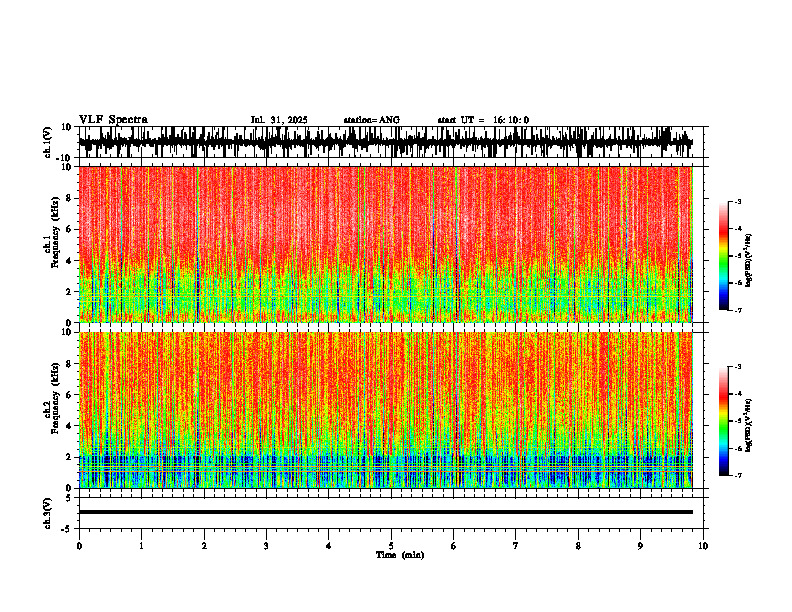Click the '2' kHz tick on ch.2 spectrogram

pyautogui.click(x=70, y=457)
